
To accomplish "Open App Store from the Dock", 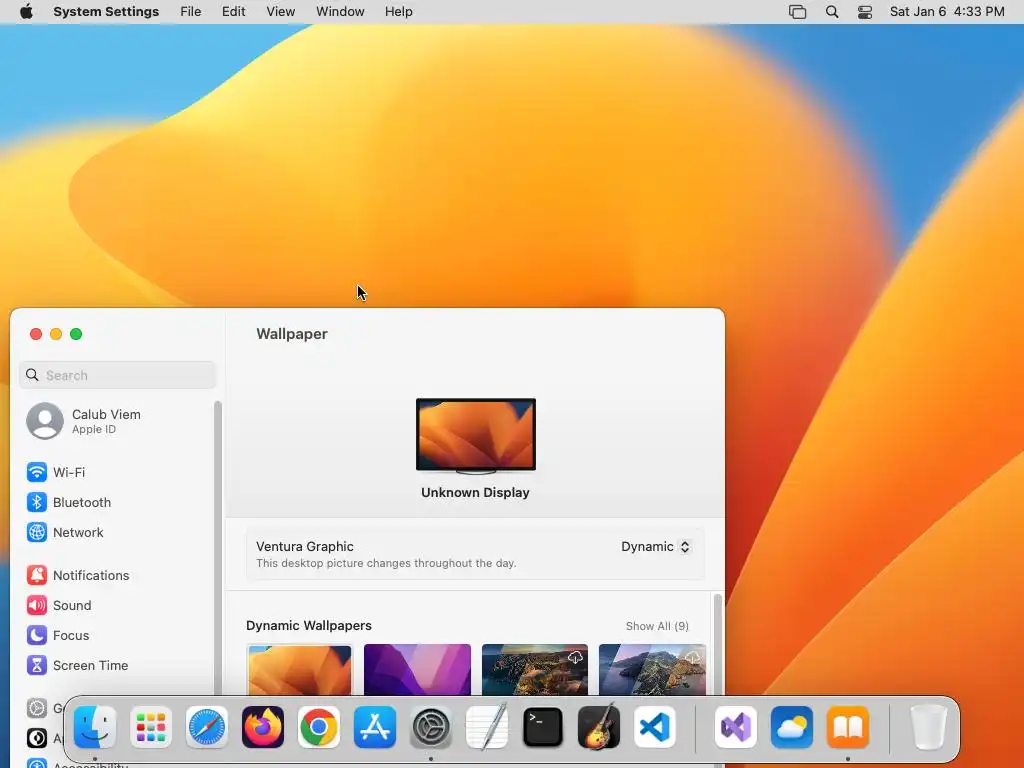I will point(375,727).
